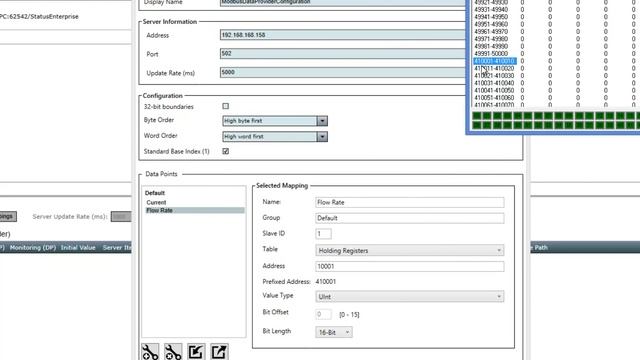Select register row 410041-410050
The image size is (640, 360).
[494, 91]
